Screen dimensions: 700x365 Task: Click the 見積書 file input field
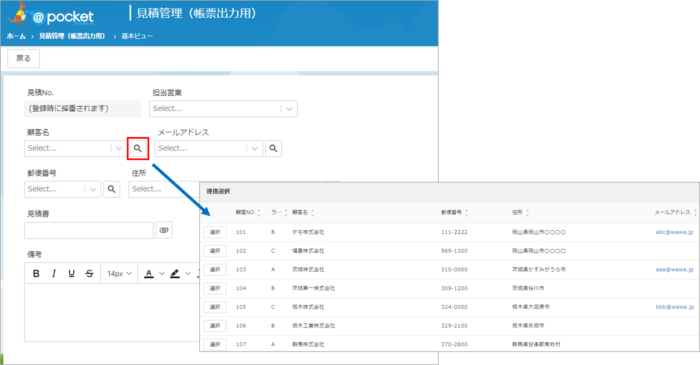pos(89,230)
